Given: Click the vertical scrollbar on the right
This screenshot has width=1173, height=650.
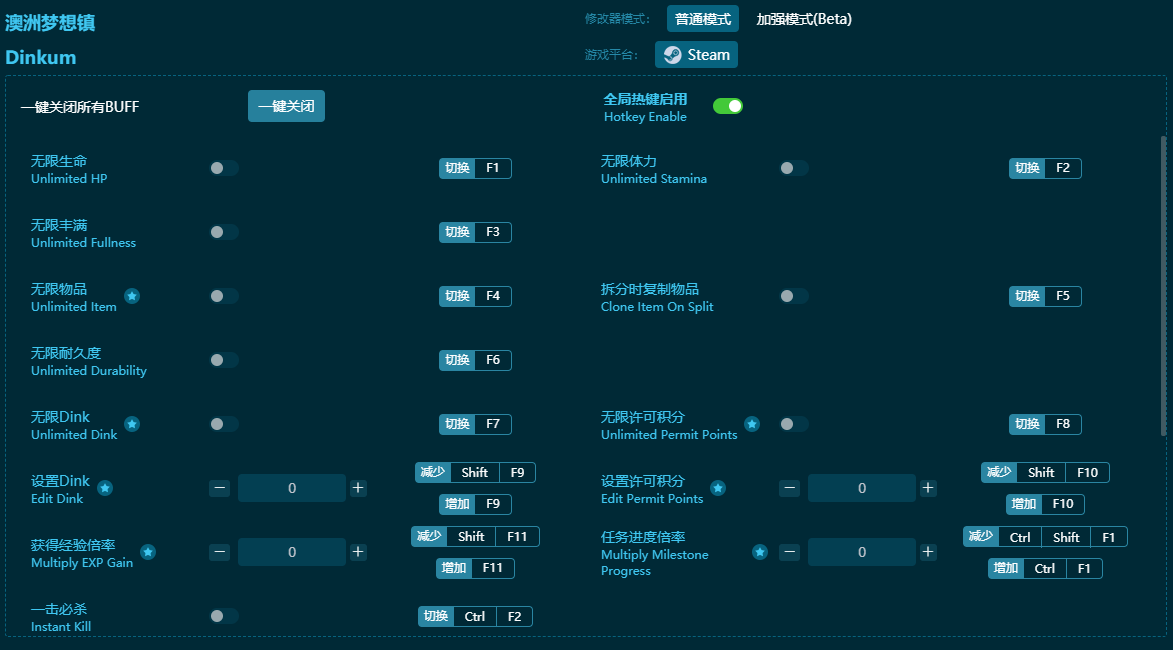Looking at the screenshot, I should pyautogui.click(x=1163, y=286).
